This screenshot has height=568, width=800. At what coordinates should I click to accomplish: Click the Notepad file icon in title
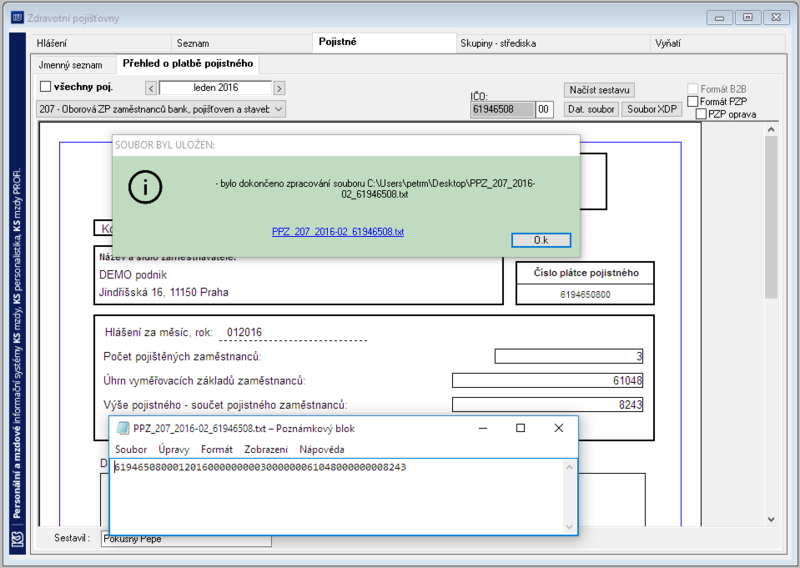point(122,428)
